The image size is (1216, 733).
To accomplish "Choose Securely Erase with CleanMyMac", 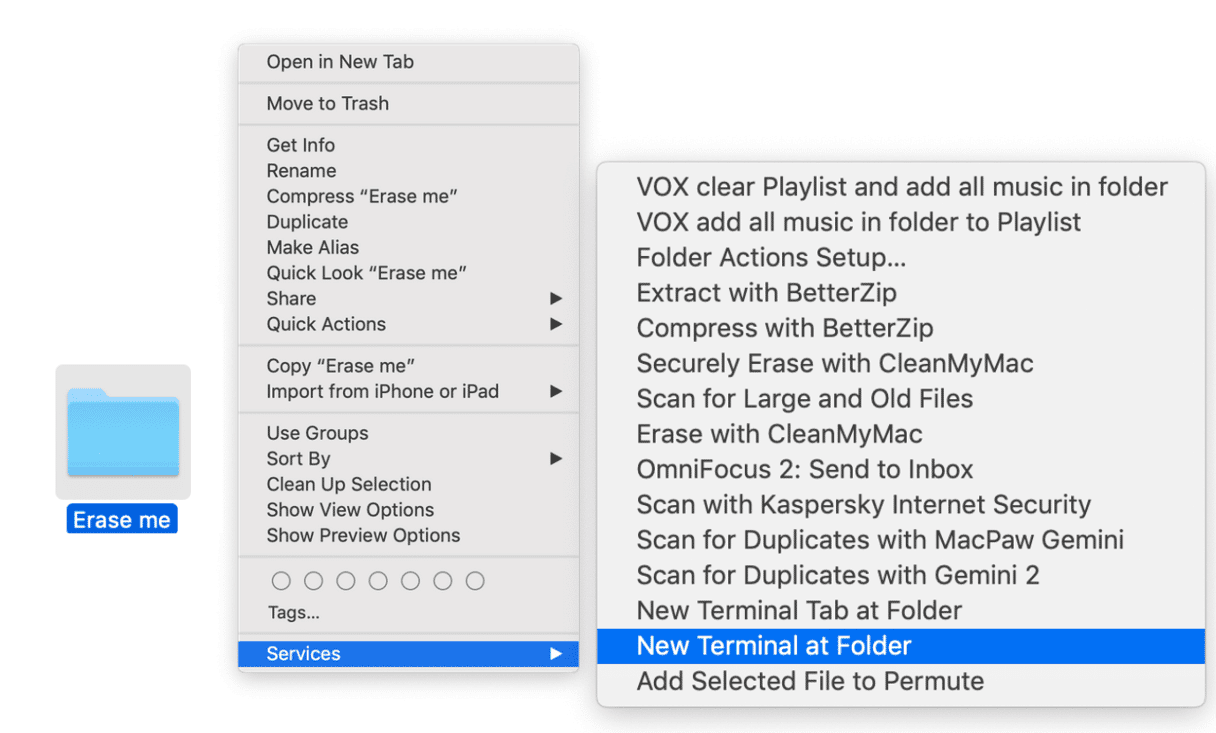I will [834, 363].
